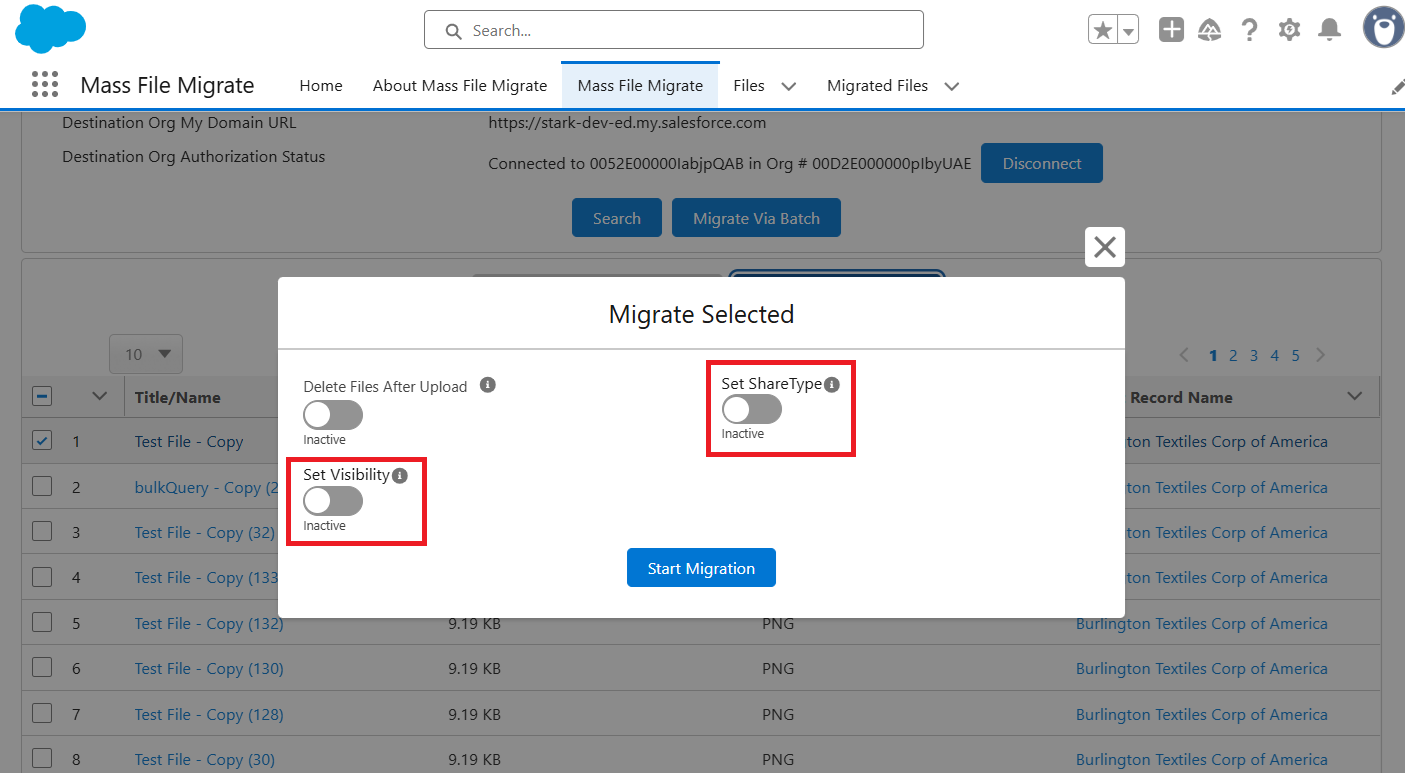Select checkbox for row 7

(x=42, y=713)
